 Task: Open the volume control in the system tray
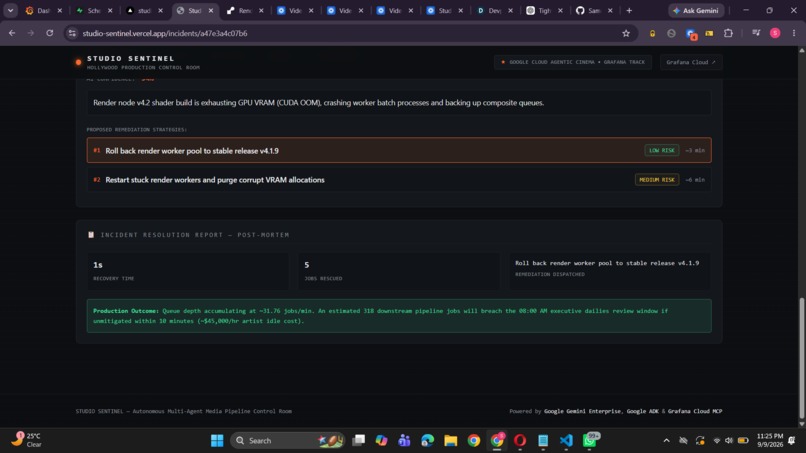point(728,440)
